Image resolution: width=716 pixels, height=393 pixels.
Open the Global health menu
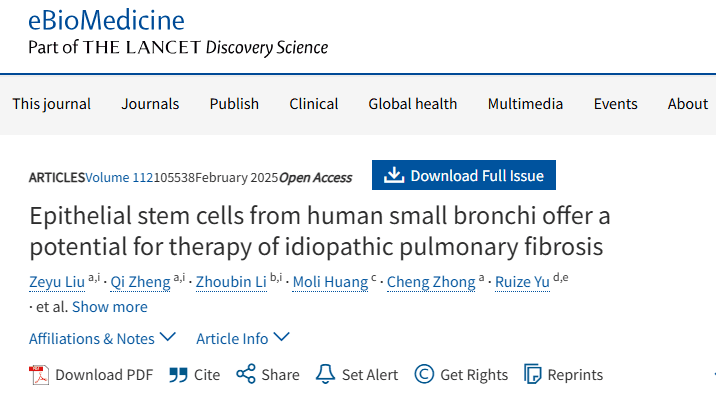point(413,104)
